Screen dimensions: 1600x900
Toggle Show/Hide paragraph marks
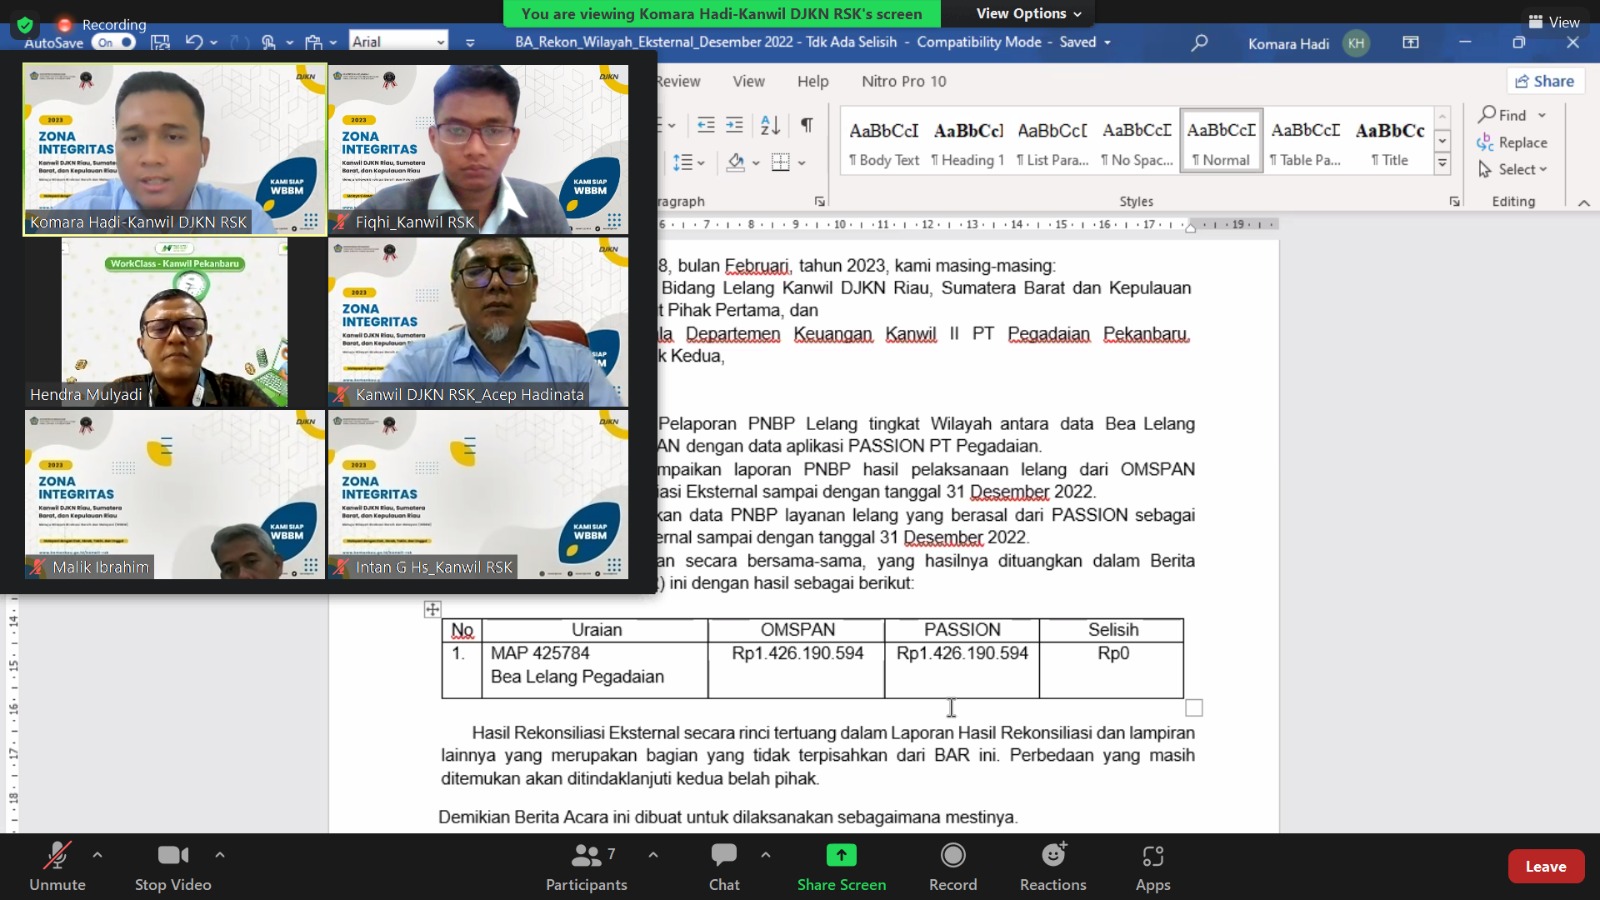[806, 125]
